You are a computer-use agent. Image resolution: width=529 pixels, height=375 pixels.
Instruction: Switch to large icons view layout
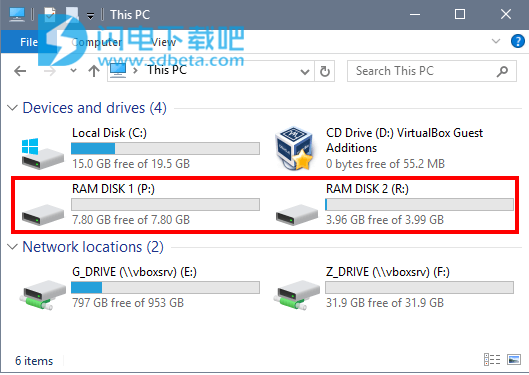[x=513, y=359]
